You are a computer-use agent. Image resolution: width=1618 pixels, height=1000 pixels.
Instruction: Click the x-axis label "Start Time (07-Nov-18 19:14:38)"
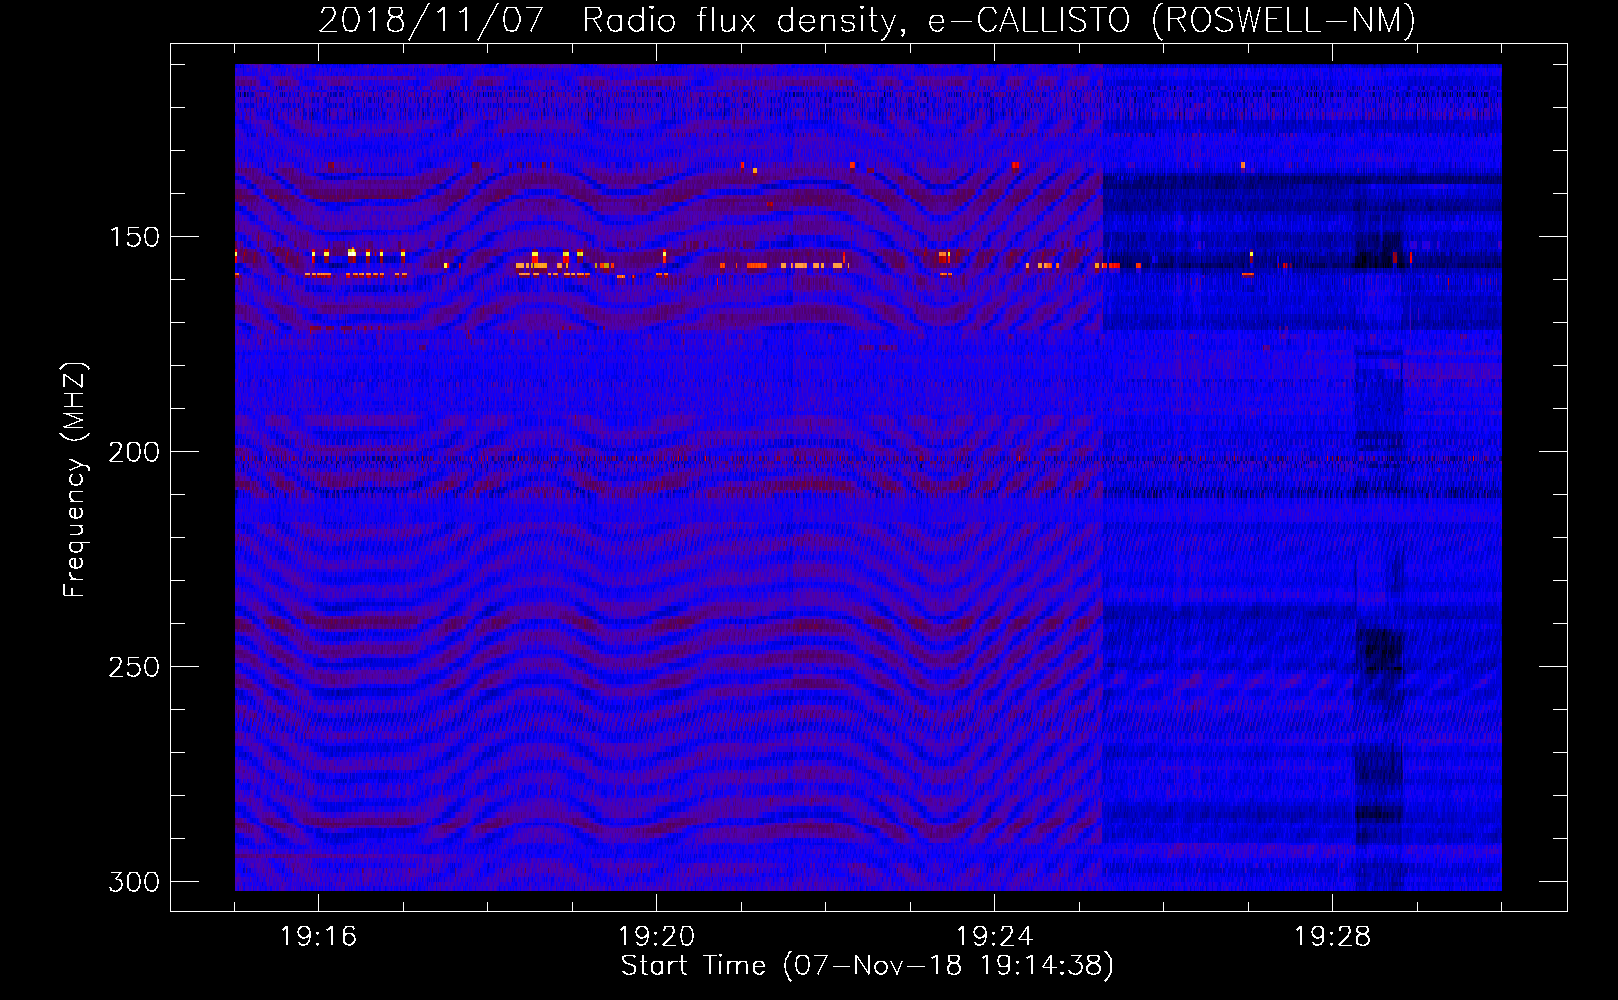[867, 966]
